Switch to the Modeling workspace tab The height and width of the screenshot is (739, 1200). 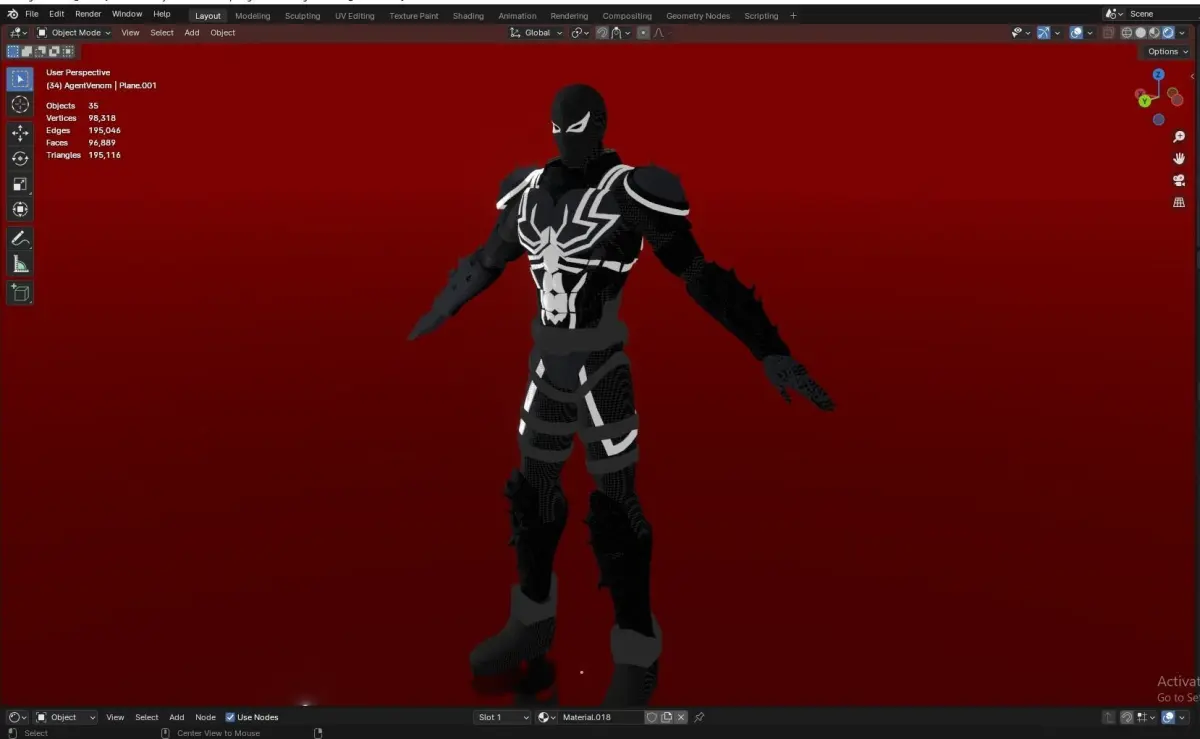[x=253, y=16]
